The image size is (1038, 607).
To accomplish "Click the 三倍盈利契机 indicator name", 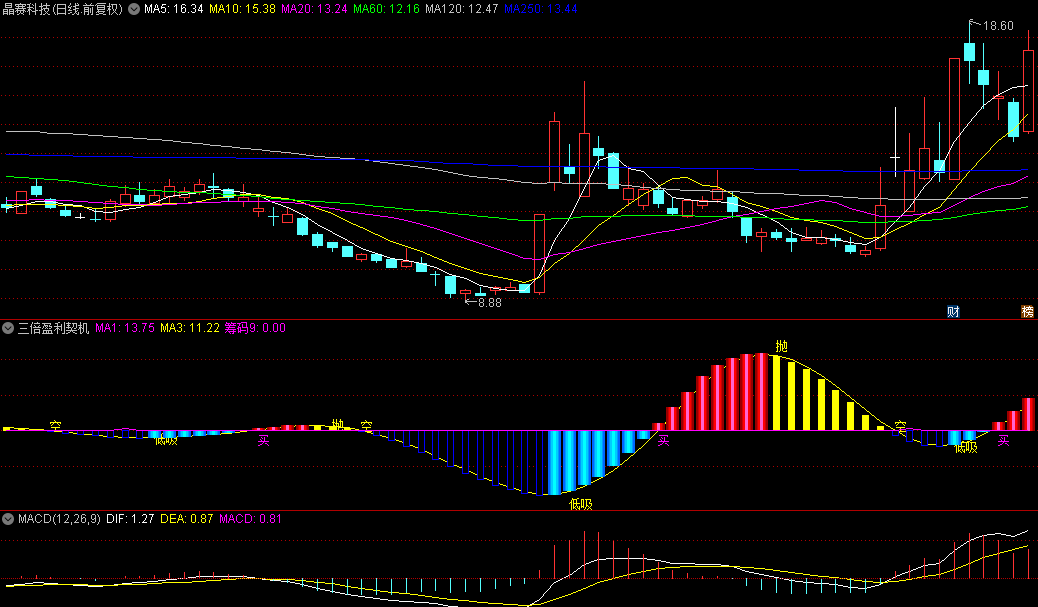I will click(x=53, y=328).
